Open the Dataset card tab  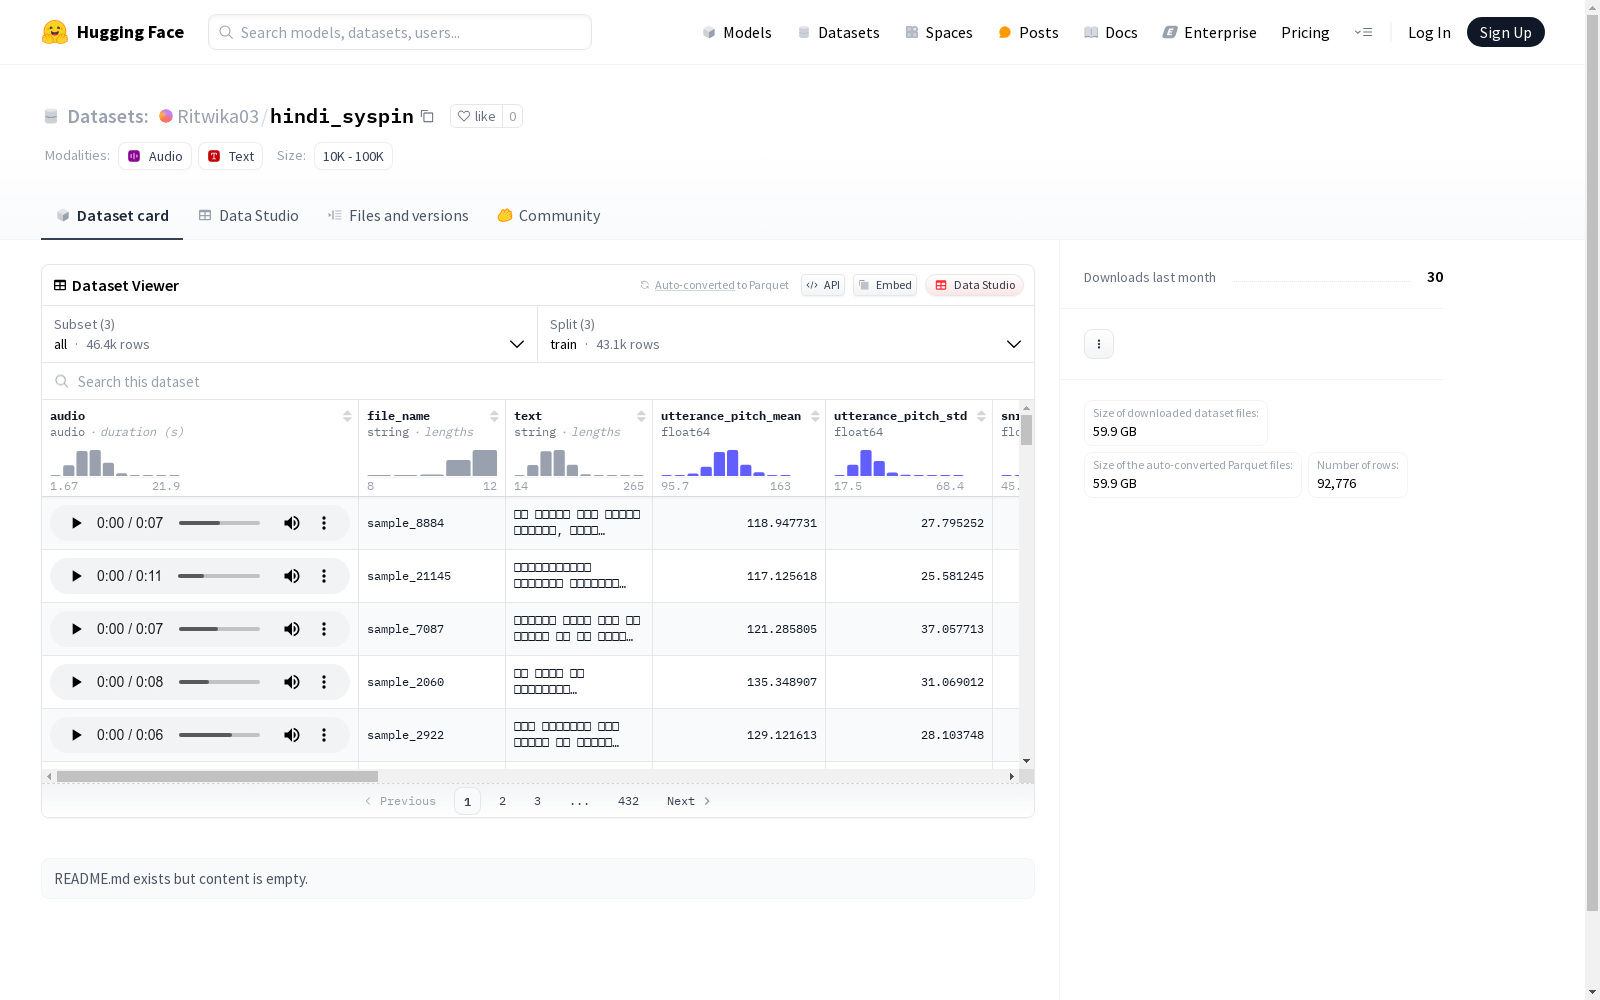112,216
